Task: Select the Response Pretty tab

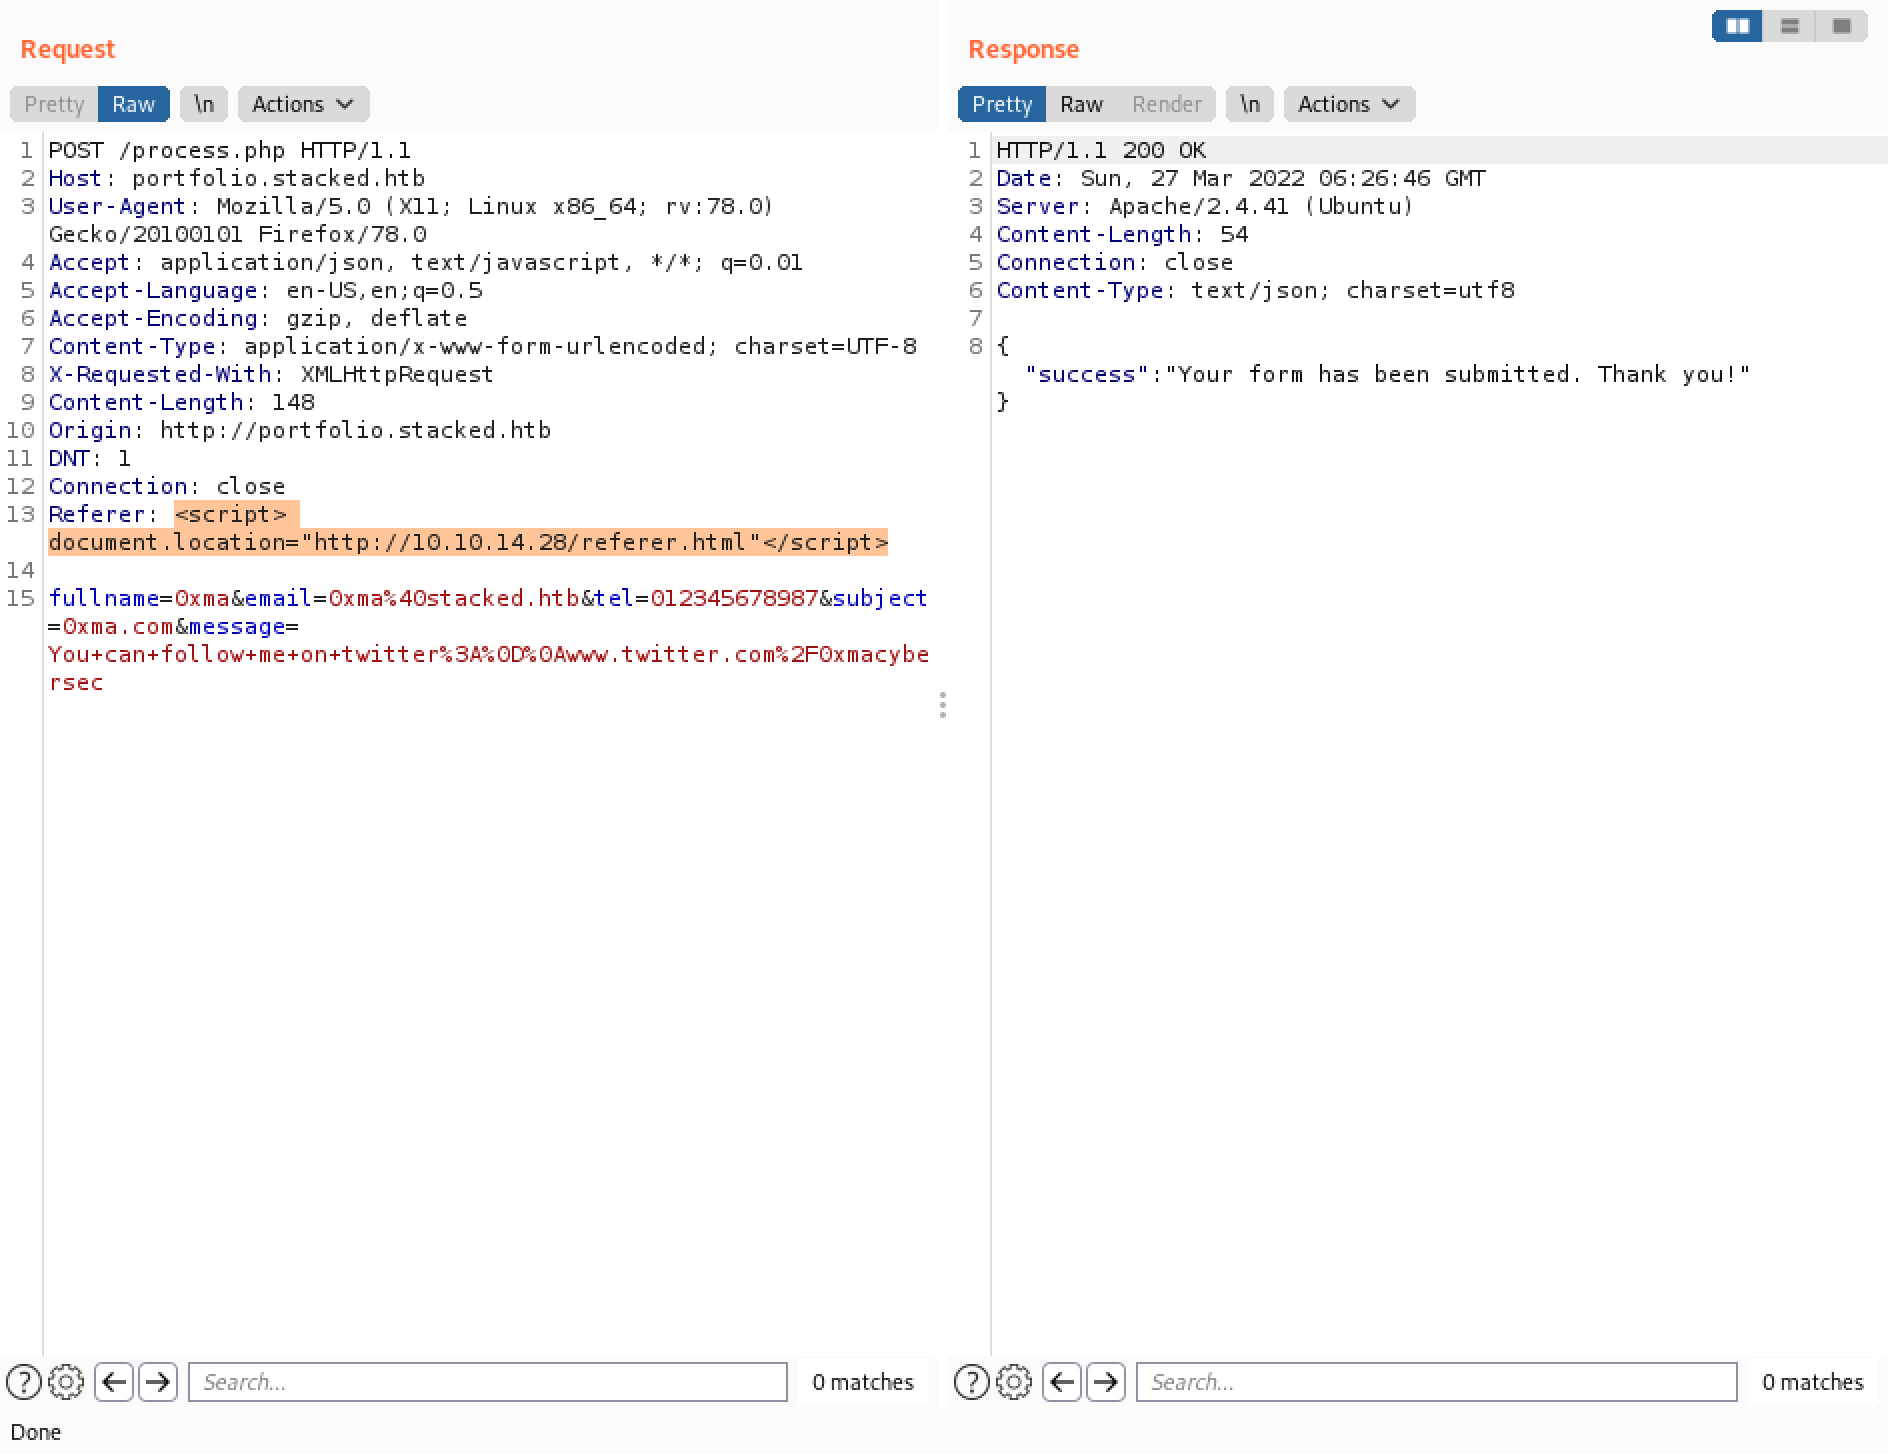Action: pyautogui.click(x=1002, y=104)
